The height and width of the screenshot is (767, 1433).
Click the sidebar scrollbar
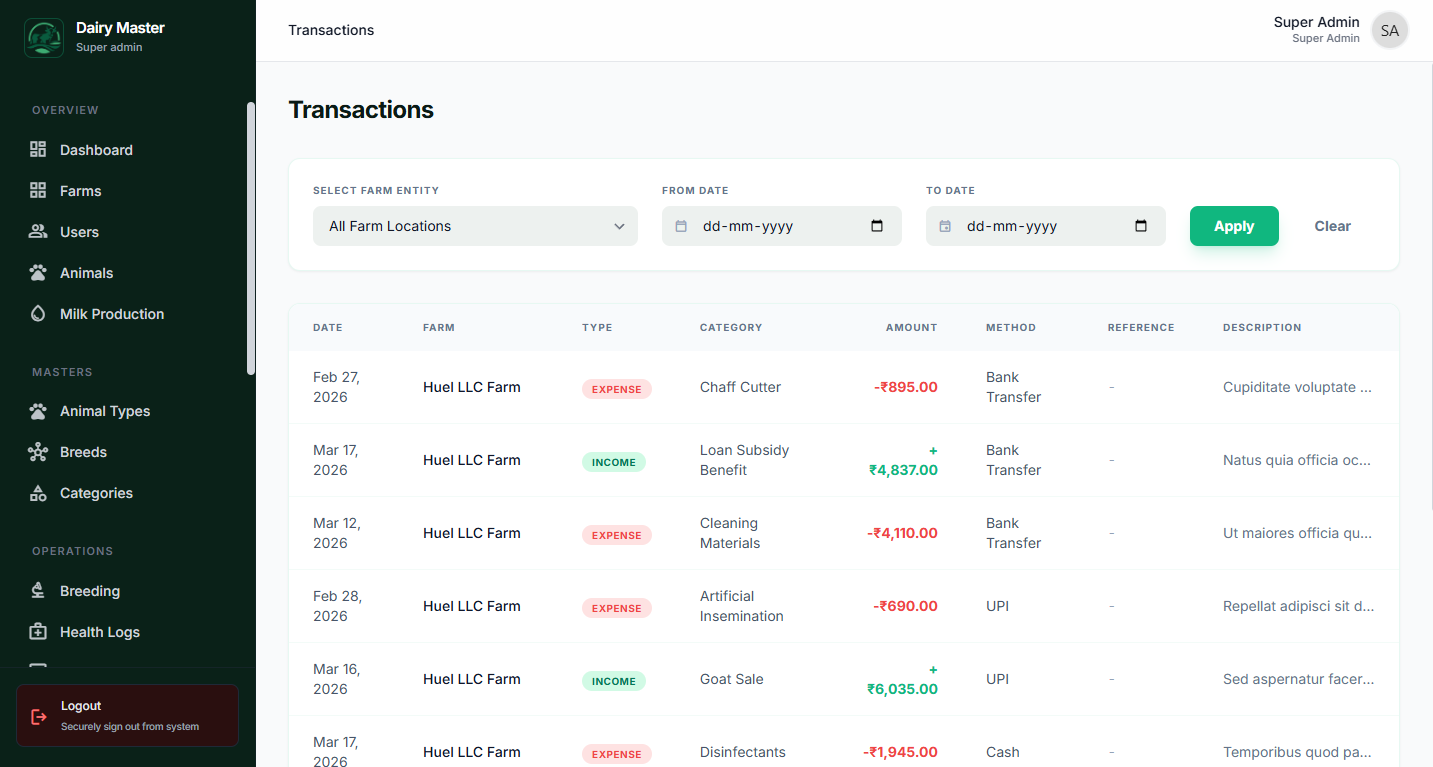click(x=251, y=230)
